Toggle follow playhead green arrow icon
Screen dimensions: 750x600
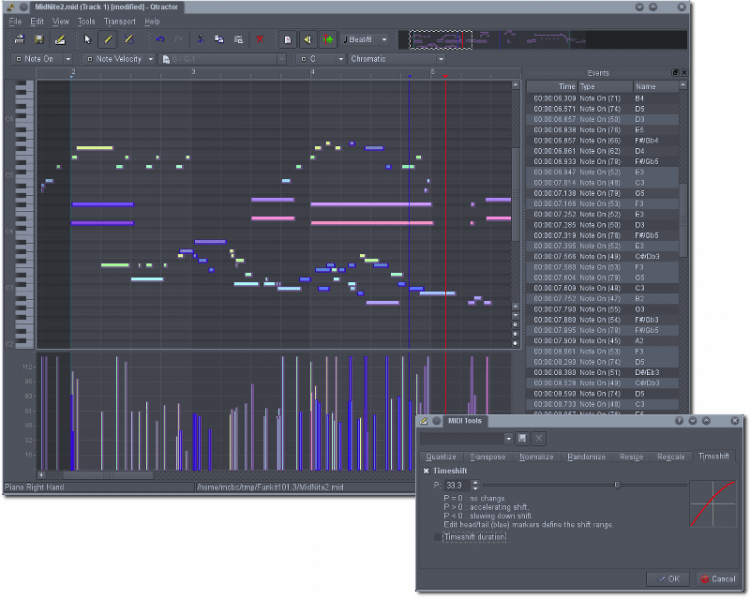(328, 40)
